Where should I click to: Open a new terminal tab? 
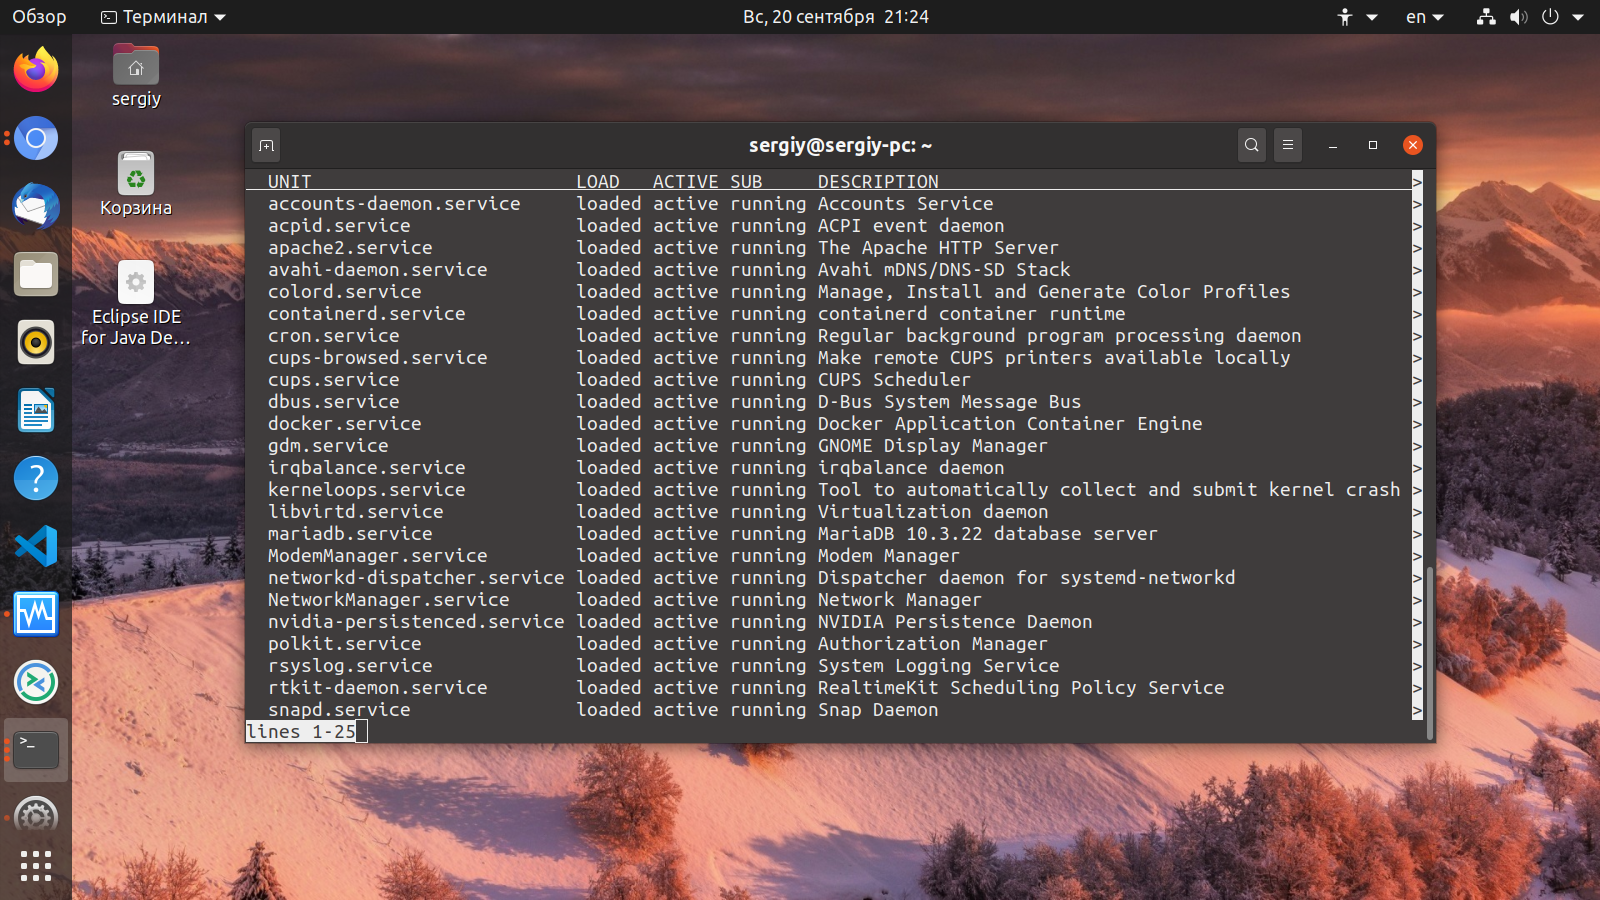266,145
